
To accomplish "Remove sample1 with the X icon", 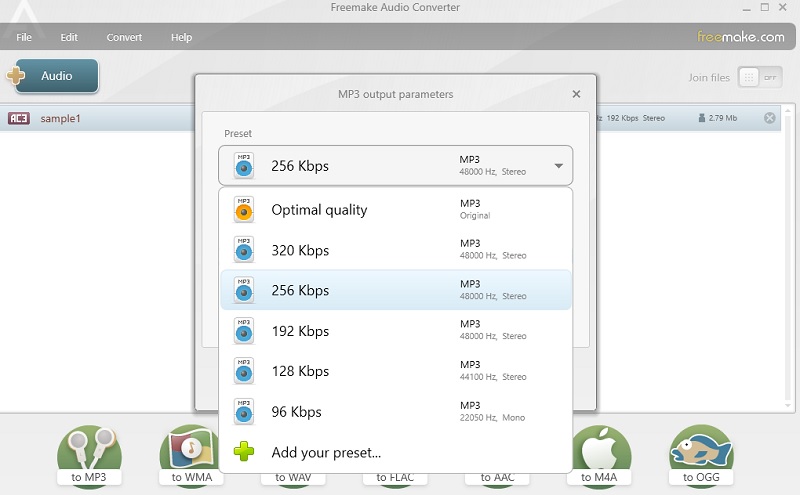I will [x=769, y=118].
